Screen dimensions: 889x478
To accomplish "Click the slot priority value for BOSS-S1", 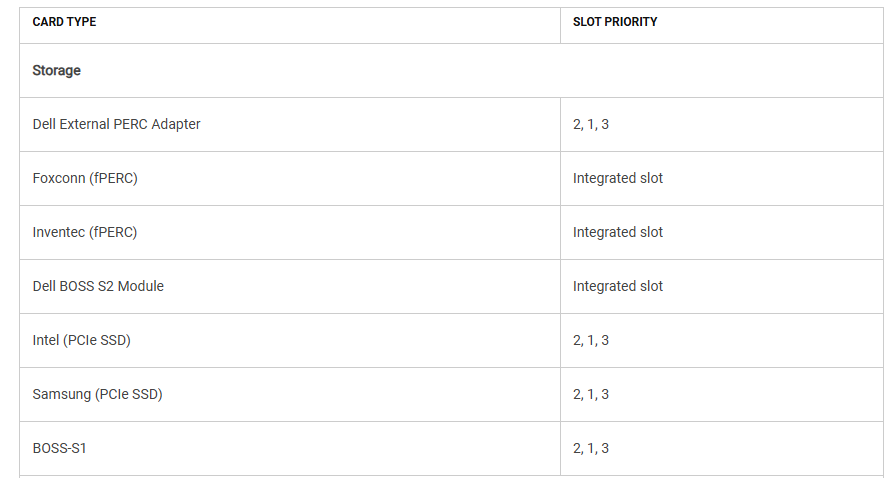I will click(x=591, y=449).
